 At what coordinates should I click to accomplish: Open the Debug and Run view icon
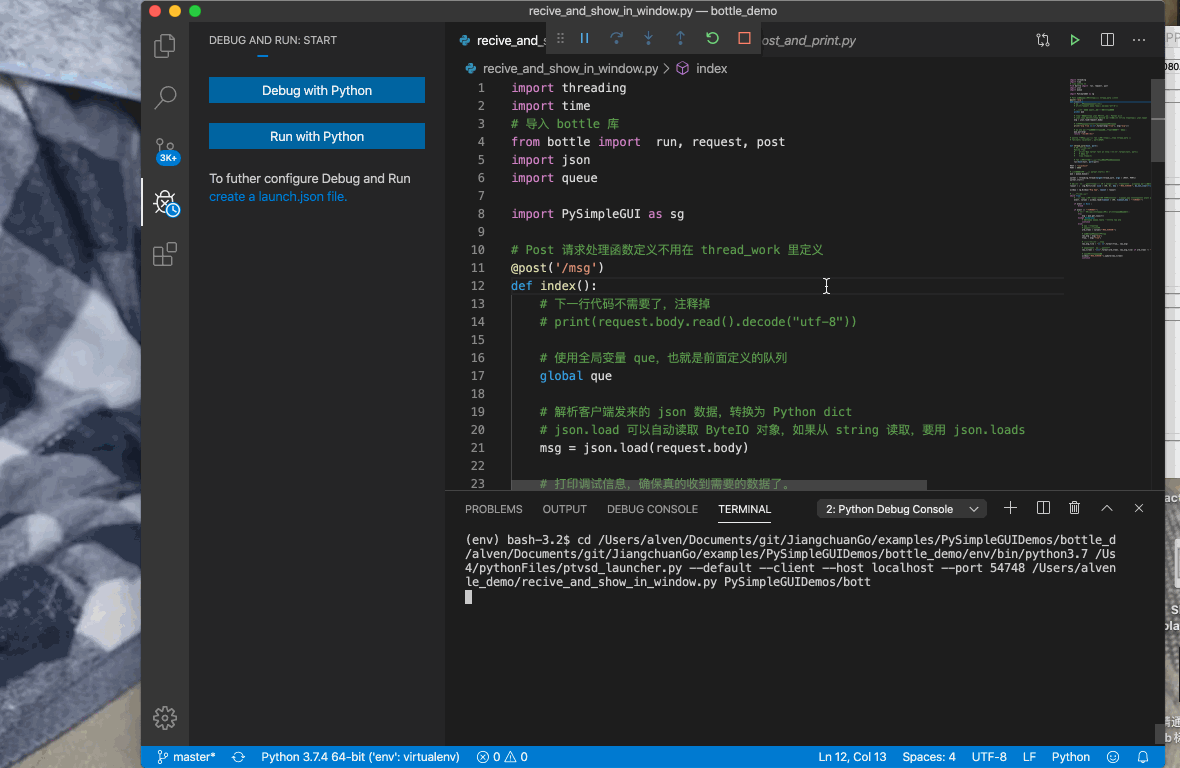pyautogui.click(x=166, y=202)
